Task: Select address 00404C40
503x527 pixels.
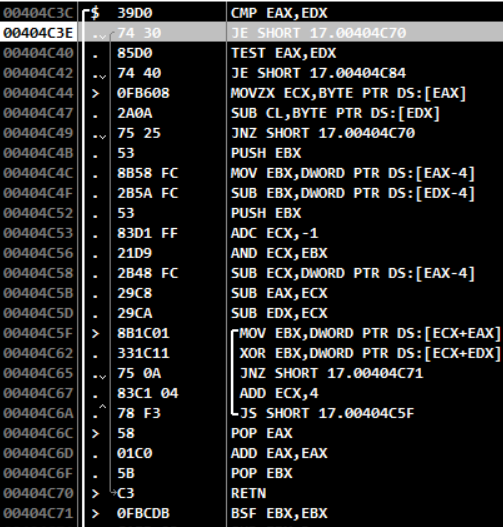Action: click(38, 53)
